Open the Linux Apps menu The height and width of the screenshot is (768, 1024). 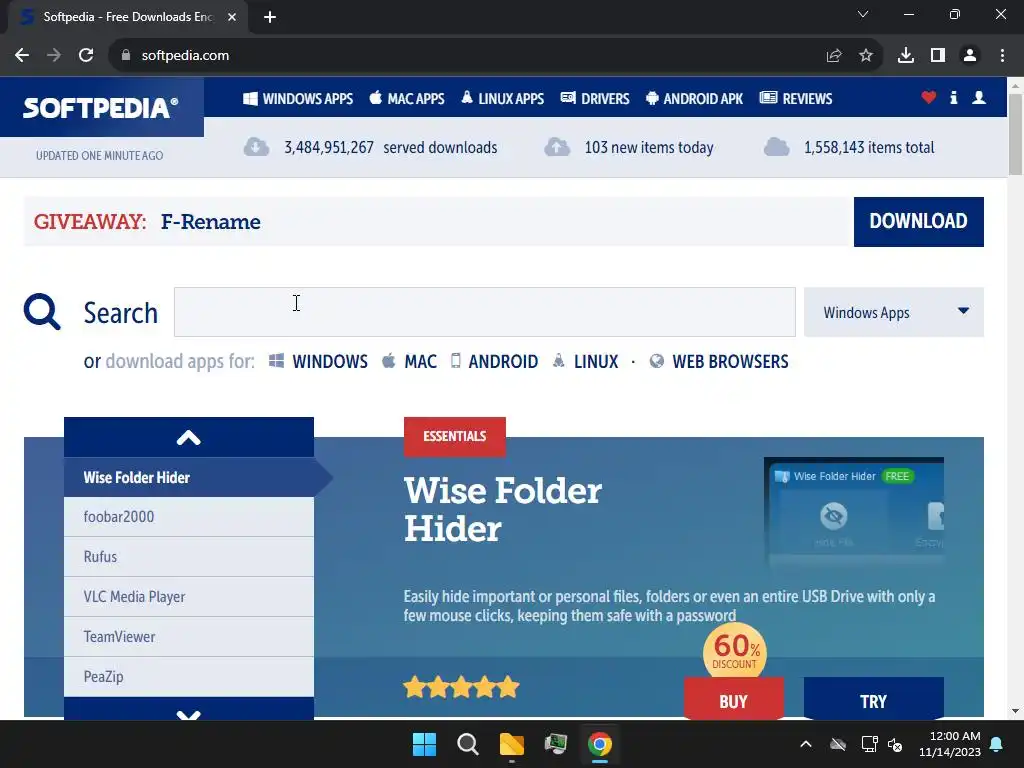(502, 99)
